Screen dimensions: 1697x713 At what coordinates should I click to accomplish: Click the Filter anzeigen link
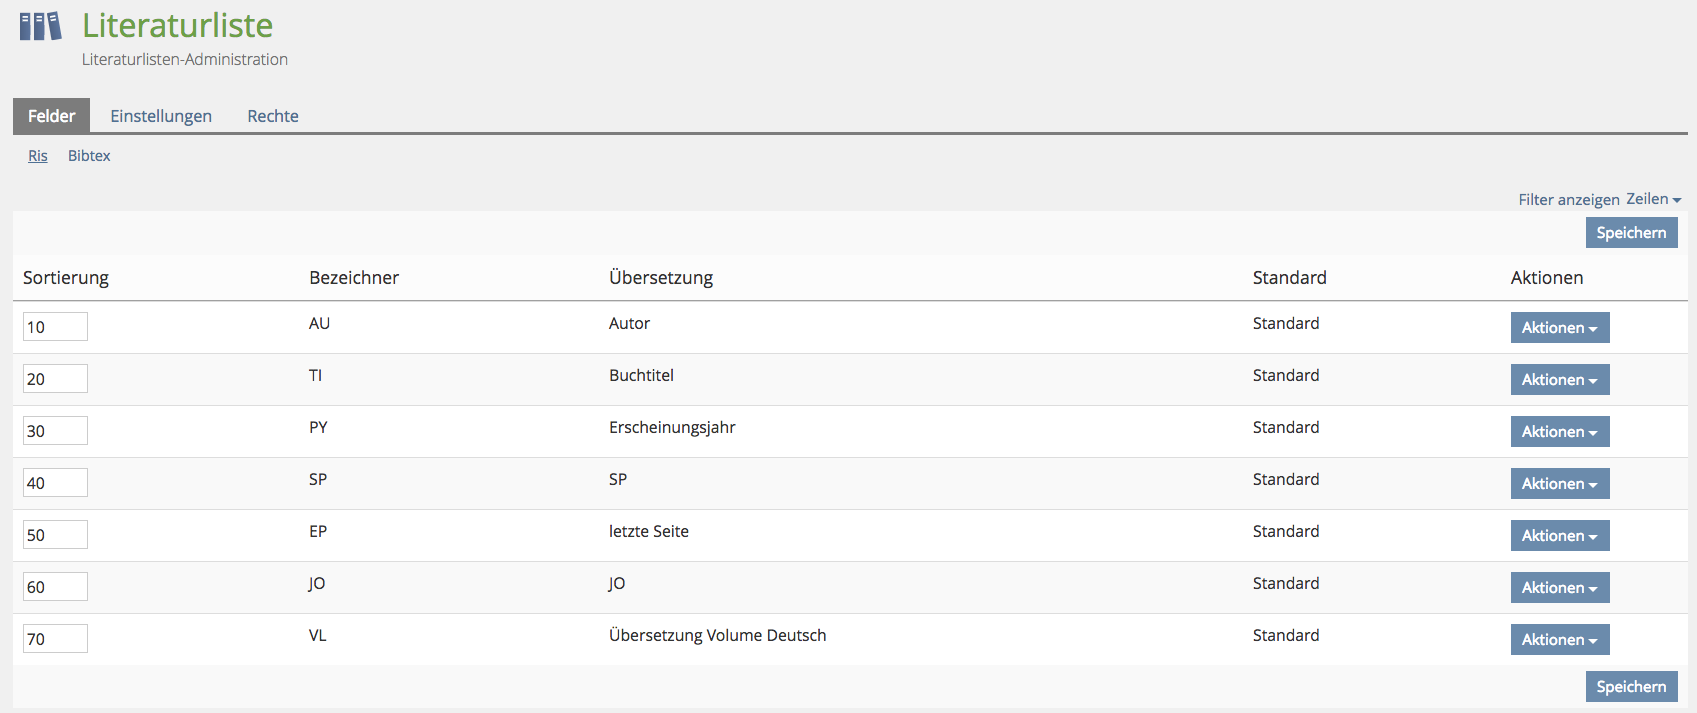[1568, 199]
